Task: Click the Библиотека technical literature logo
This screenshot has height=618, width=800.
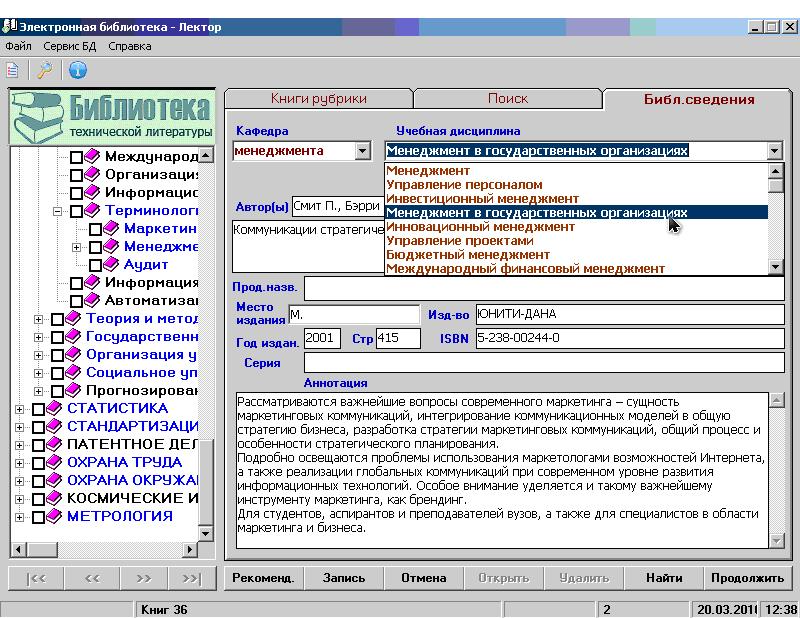Action: (x=112, y=117)
